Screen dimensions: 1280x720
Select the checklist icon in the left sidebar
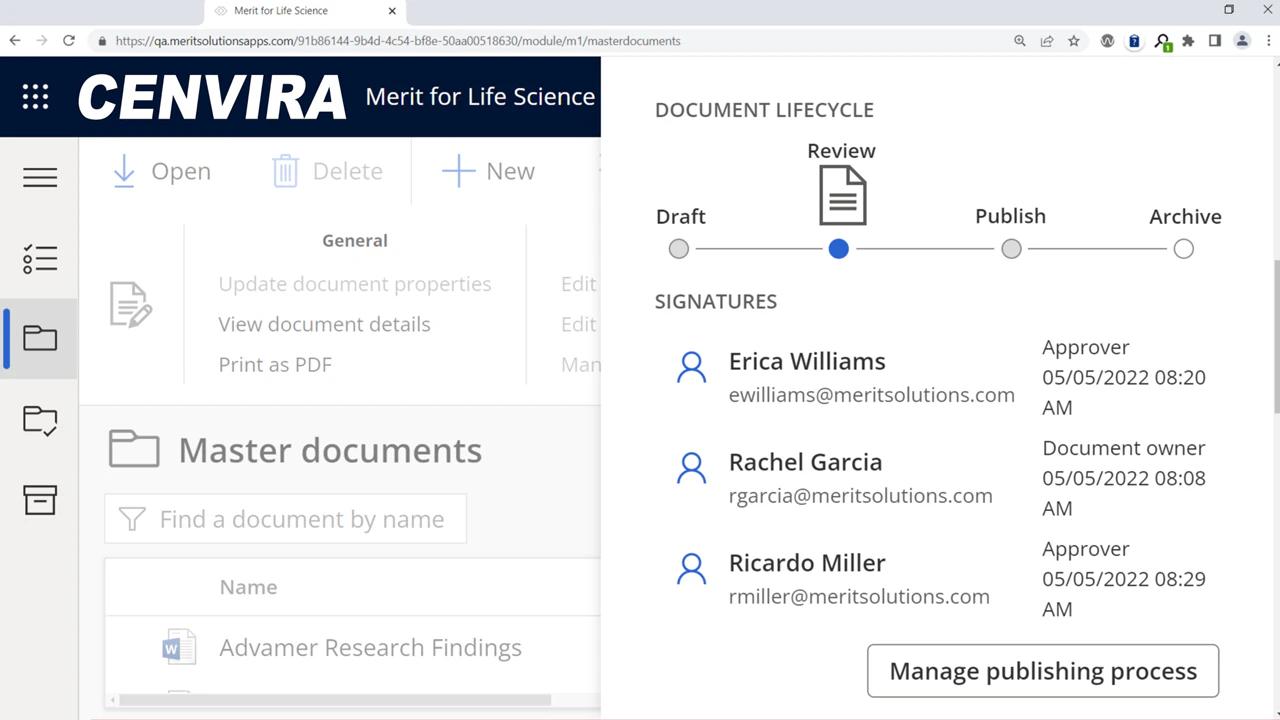(x=40, y=259)
